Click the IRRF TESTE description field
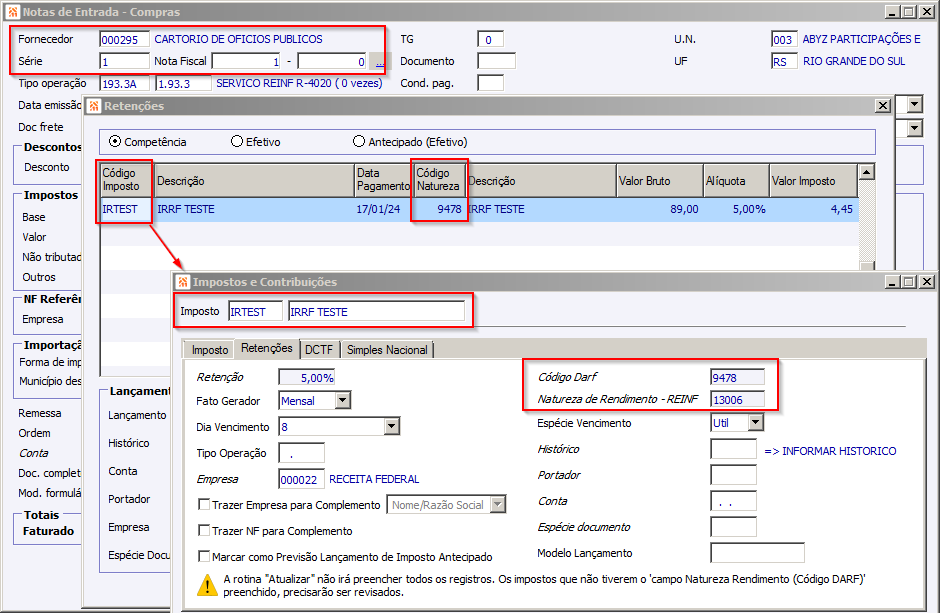Image resolution: width=940 pixels, height=613 pixels. (376, 312)
